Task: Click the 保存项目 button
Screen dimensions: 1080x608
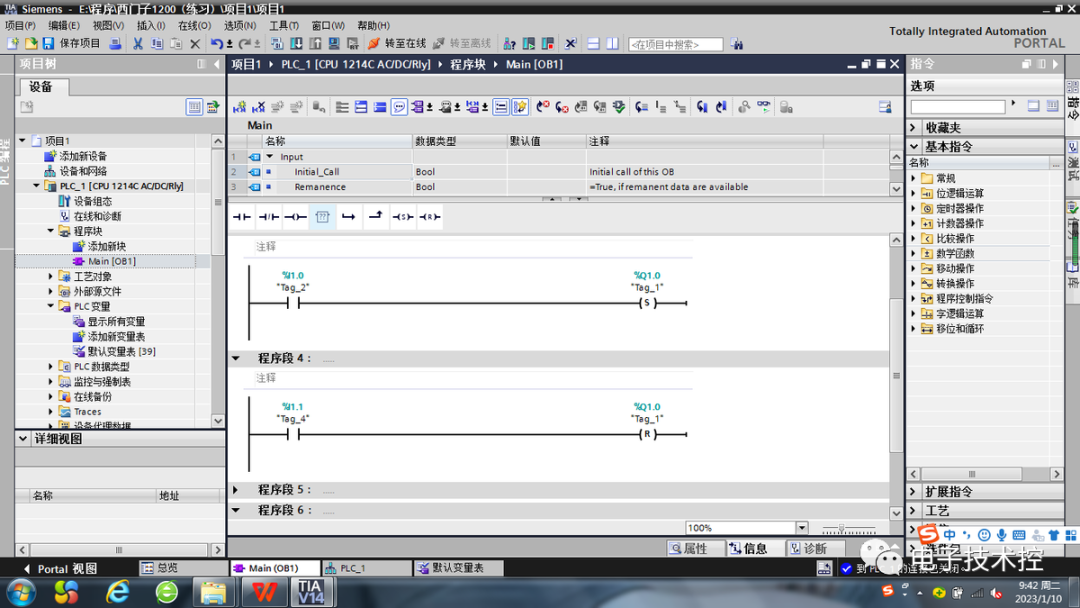Action: coord(68,42)
